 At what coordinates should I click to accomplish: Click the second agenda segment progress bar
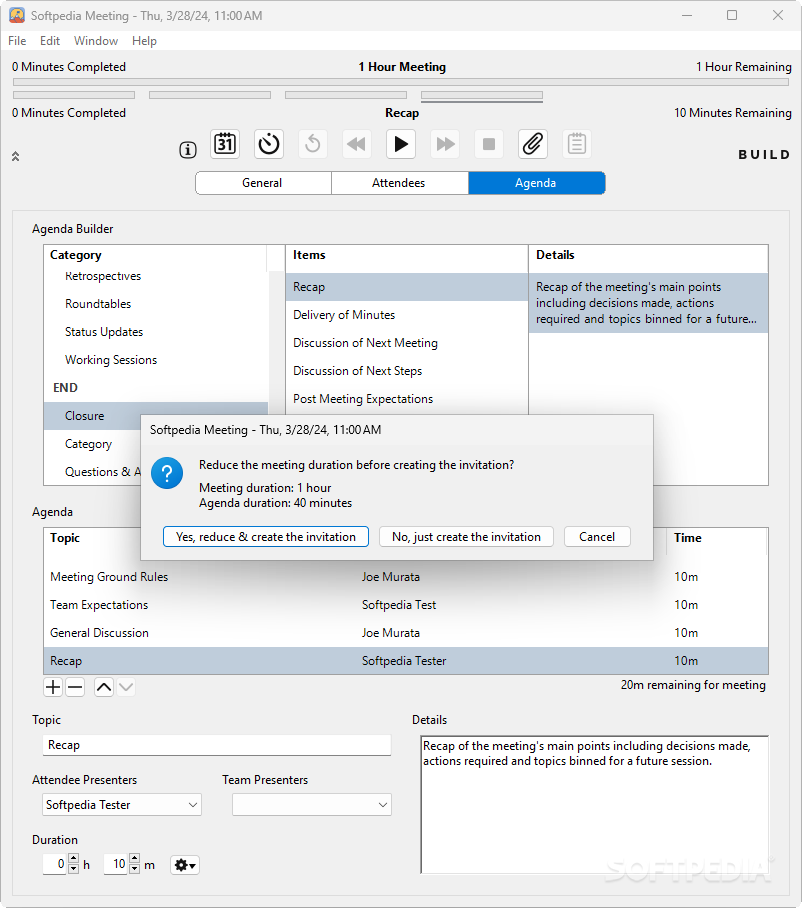point(210,95)
